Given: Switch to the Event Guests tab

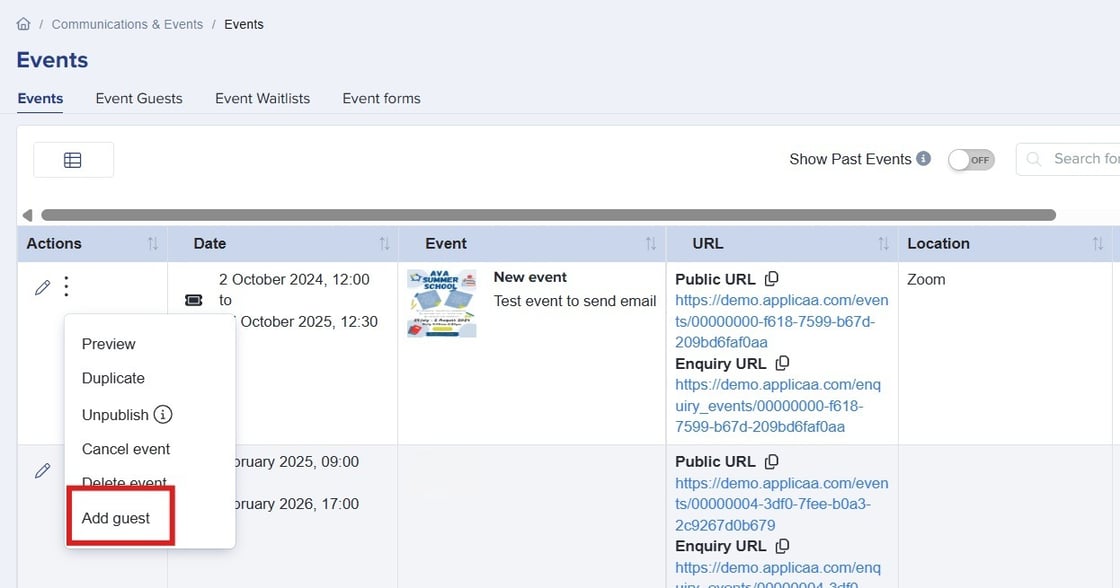Looking at the screenshot, I should [x=138, y=98].
